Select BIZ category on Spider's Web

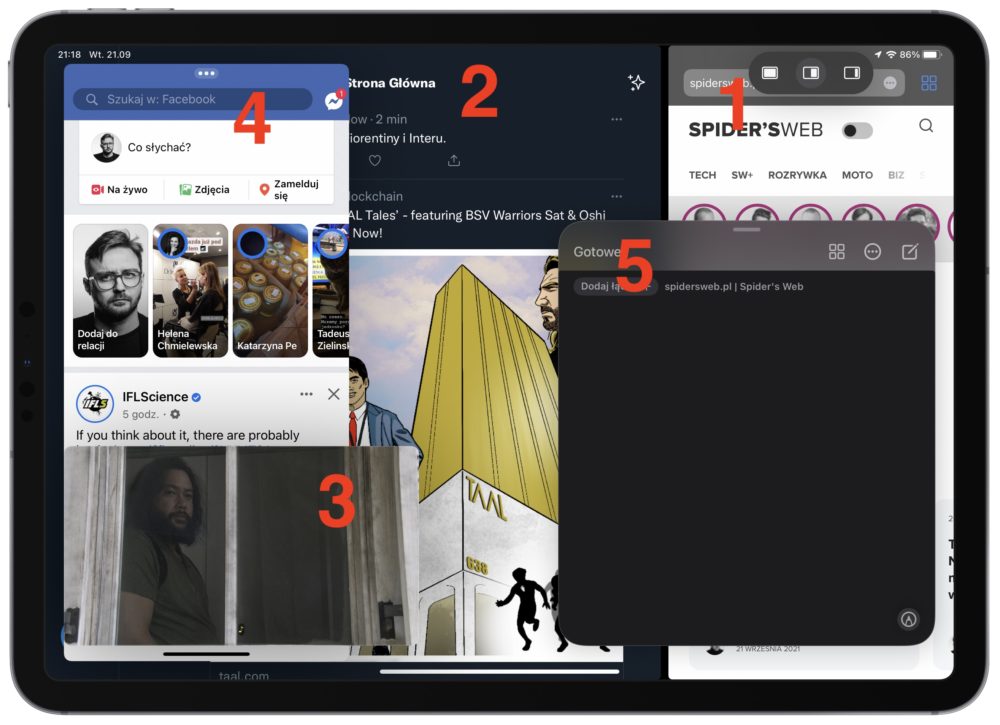point(896,175)
